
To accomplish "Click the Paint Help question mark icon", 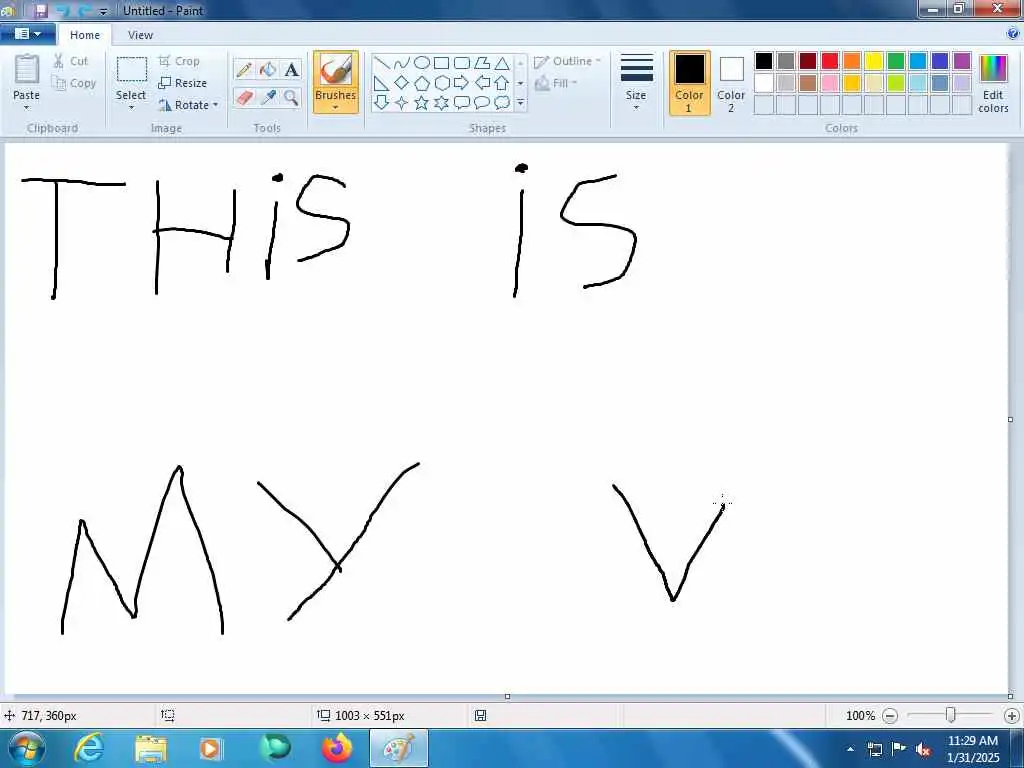I will (x=1013, y=34).
